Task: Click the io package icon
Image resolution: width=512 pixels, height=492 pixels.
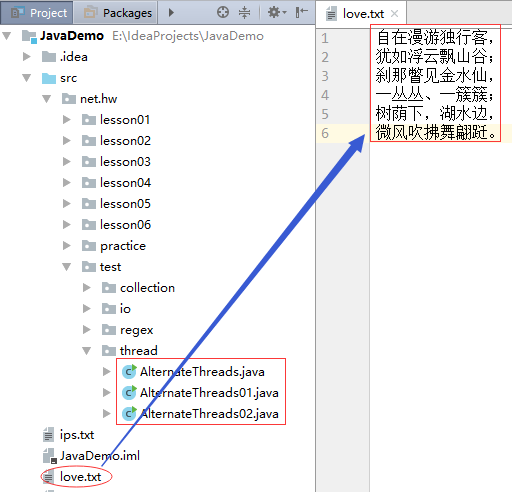Action: [109, 309]
